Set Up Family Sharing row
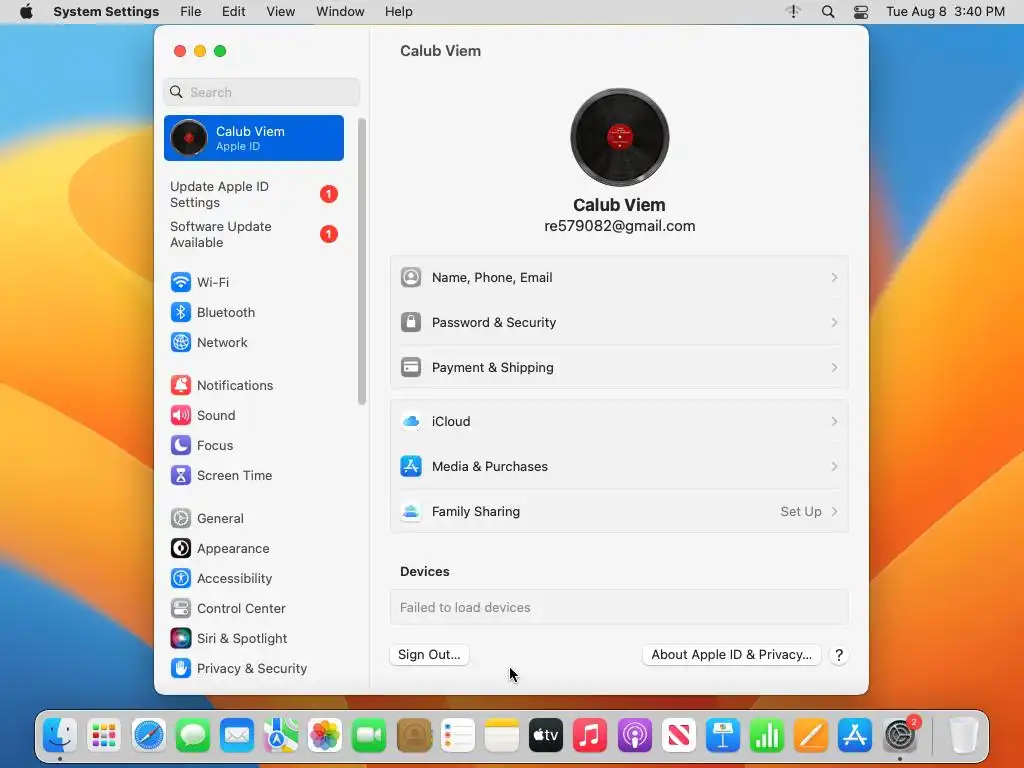The width and height of the screenshot is (1024, 768). coord(619,512)
